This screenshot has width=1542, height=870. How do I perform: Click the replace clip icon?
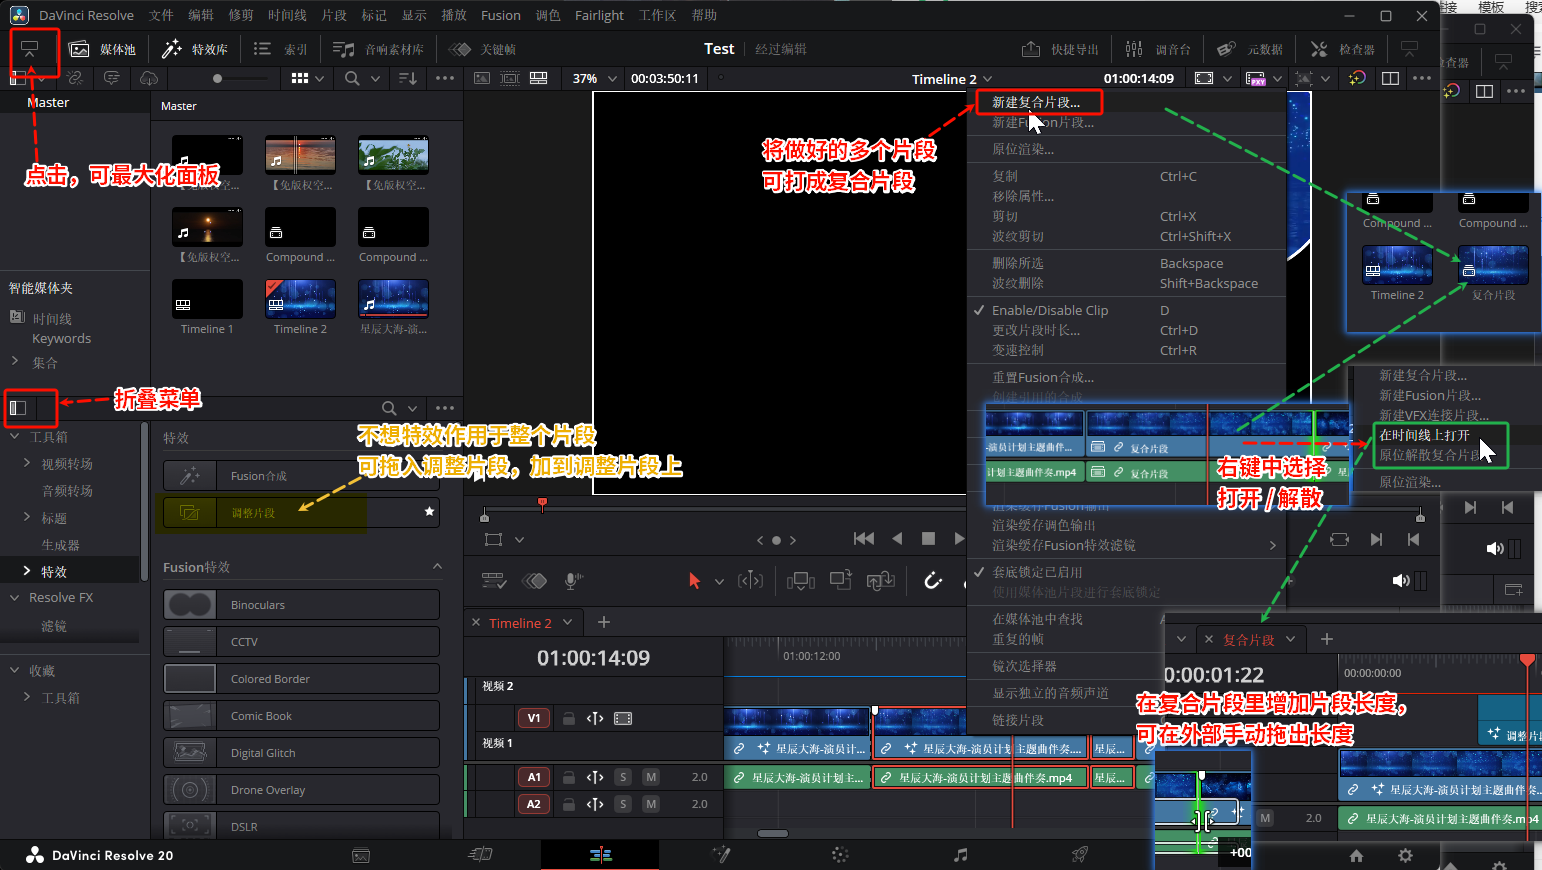coord(880,581)
